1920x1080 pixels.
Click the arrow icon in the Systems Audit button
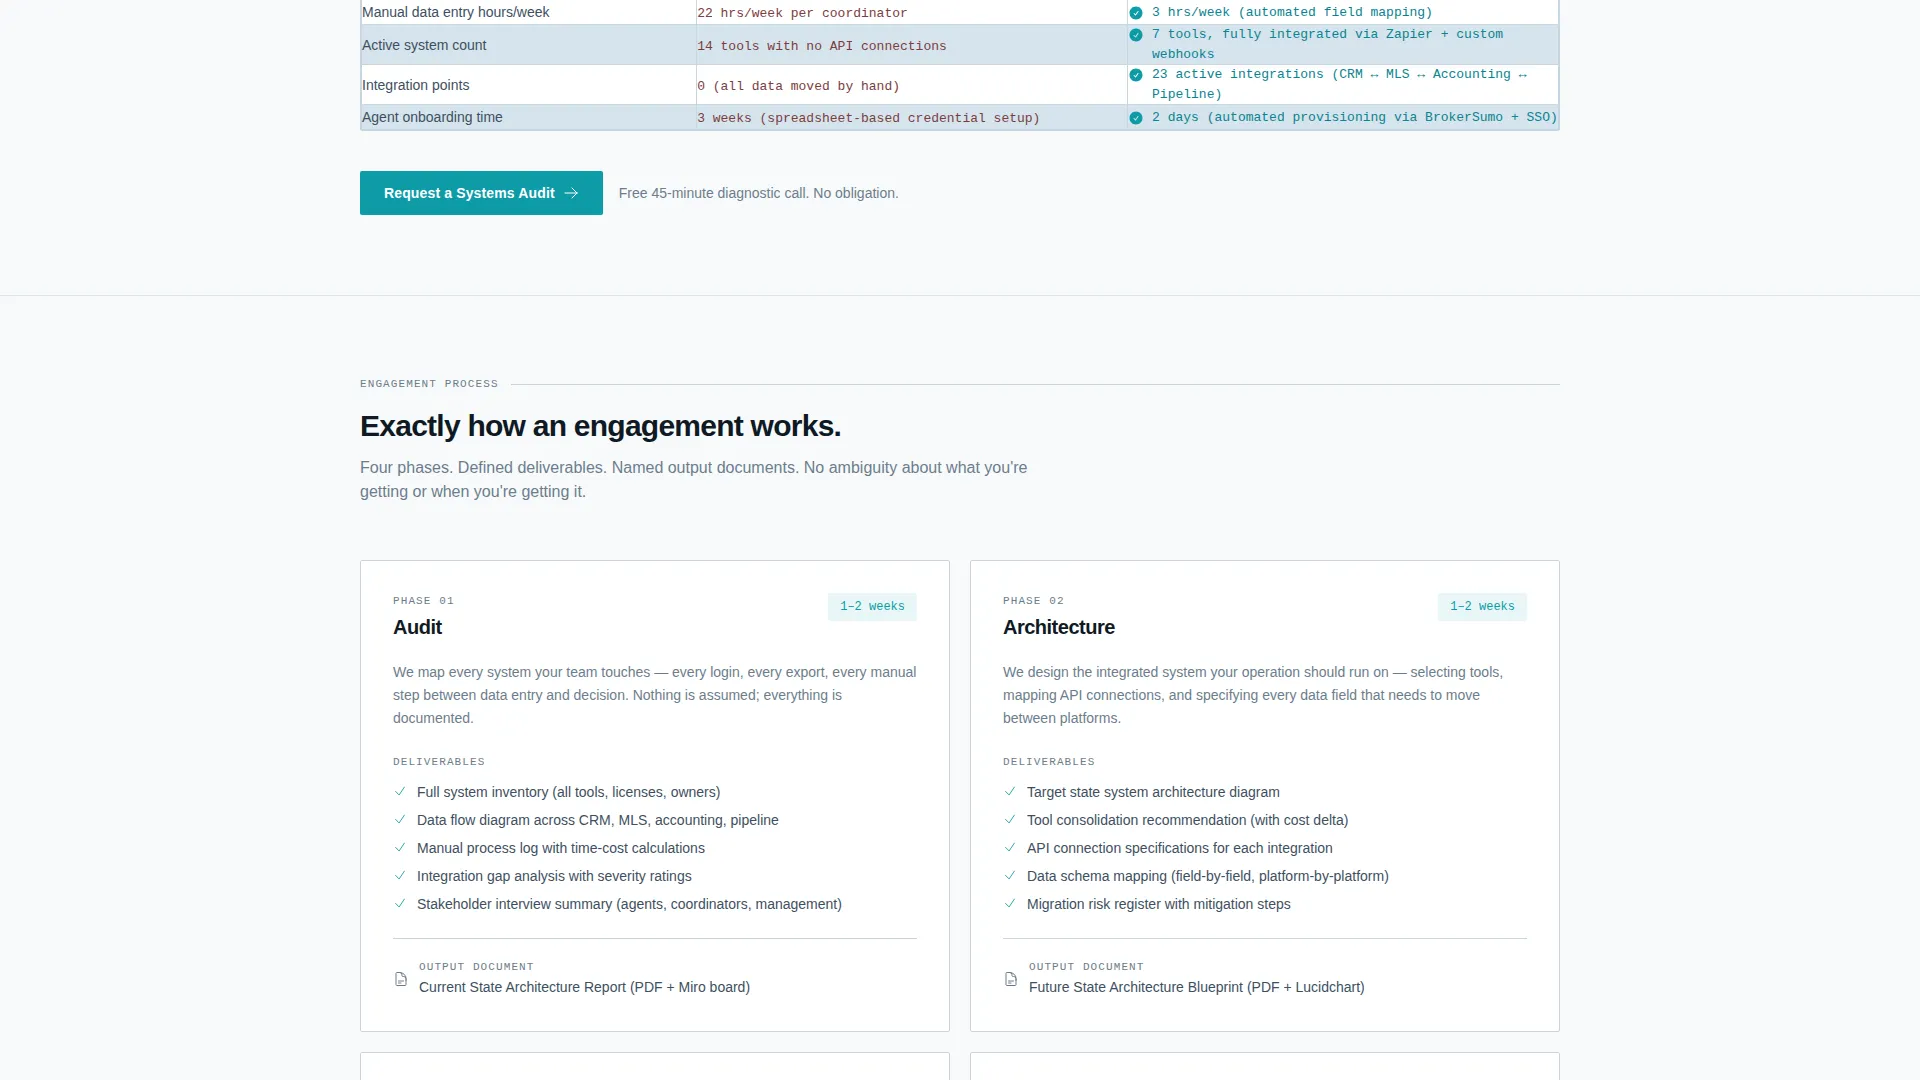tap(571, 193)
